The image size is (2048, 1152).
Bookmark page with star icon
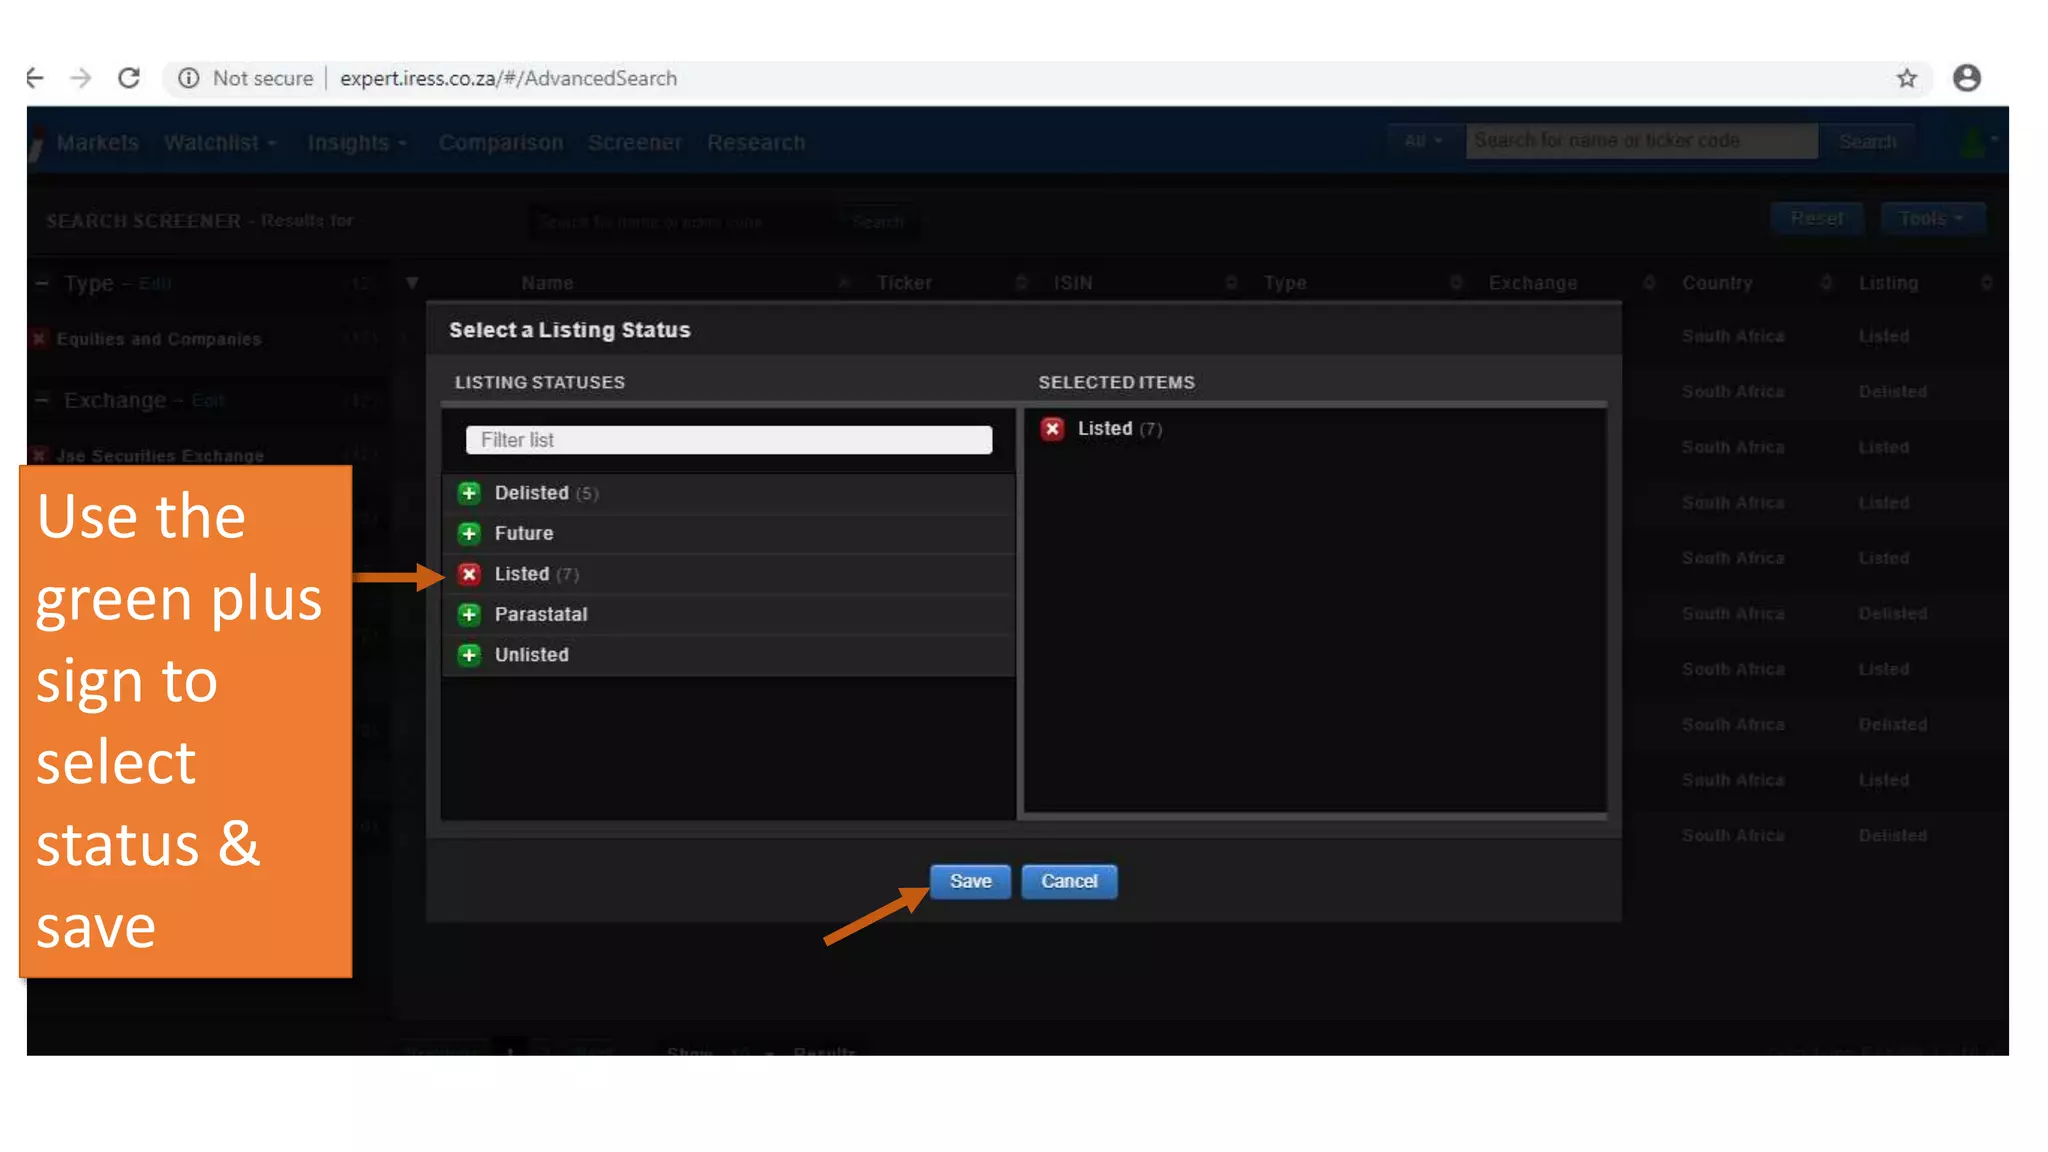(x=1907, y=78)
